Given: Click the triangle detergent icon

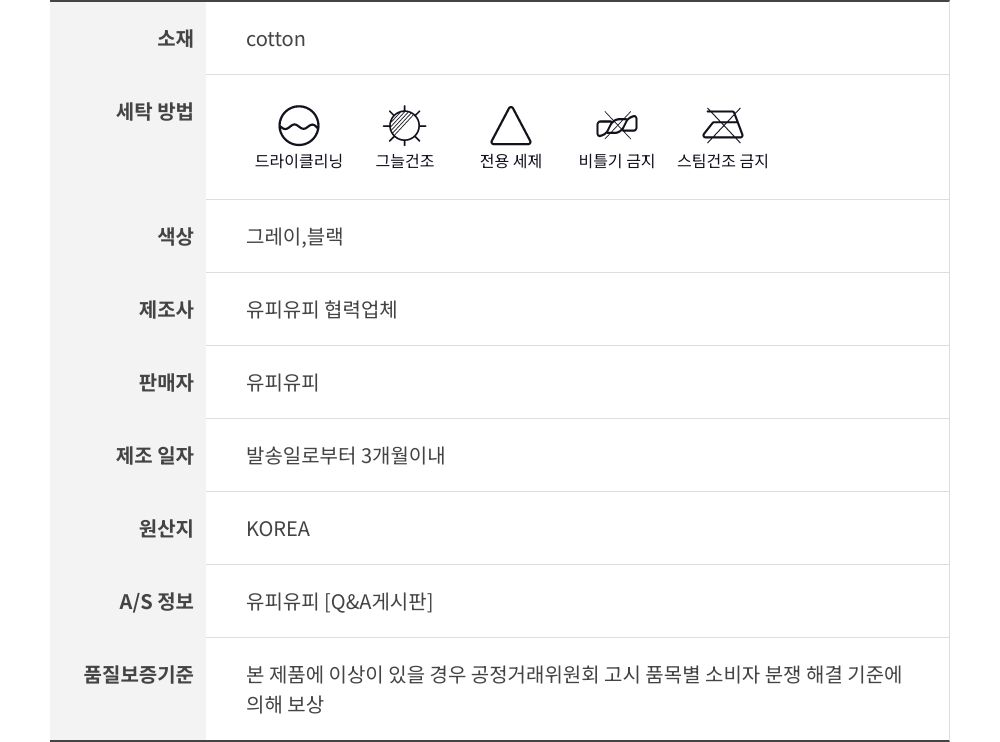Looking at the screenshot, I should pyautogui.click(x=510, y=127).
